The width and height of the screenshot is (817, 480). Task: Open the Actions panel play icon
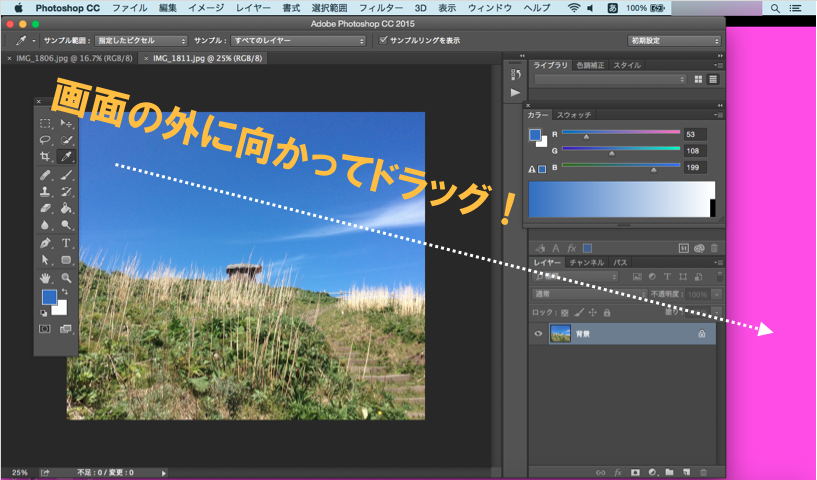coord(515,93)
